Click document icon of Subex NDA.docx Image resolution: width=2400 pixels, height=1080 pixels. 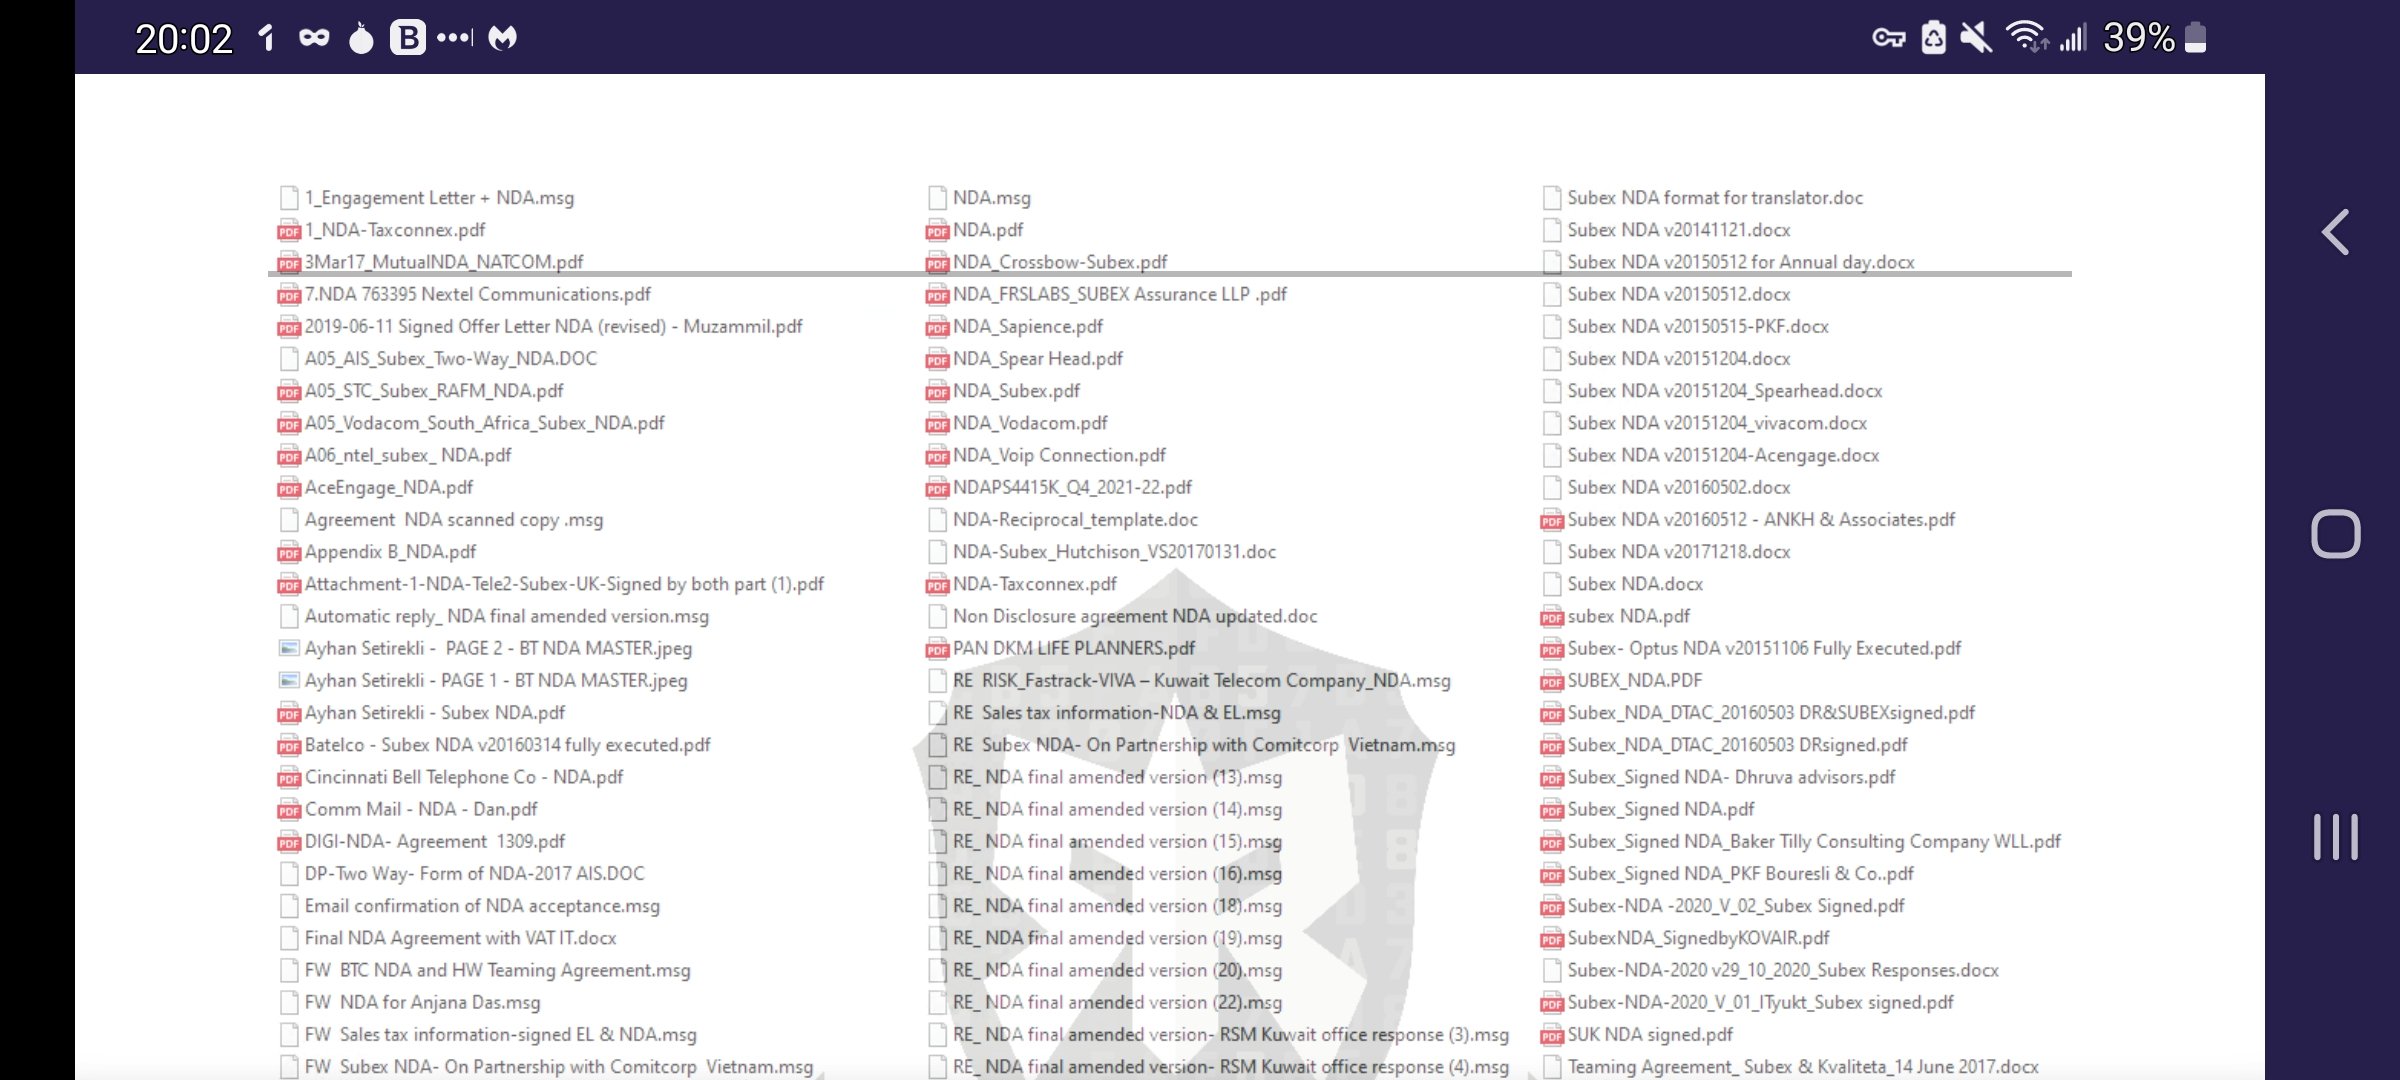[x=1552, y=584]
